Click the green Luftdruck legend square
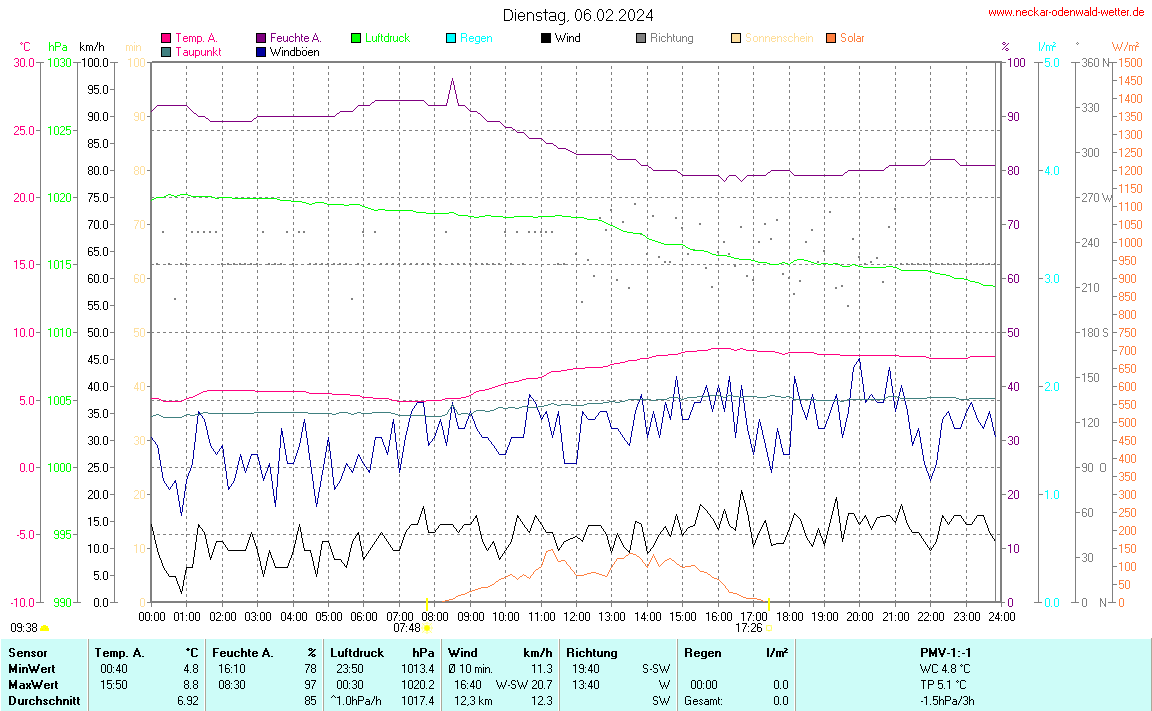This screenshot has height=711, width=1152. tap(356, 38)
